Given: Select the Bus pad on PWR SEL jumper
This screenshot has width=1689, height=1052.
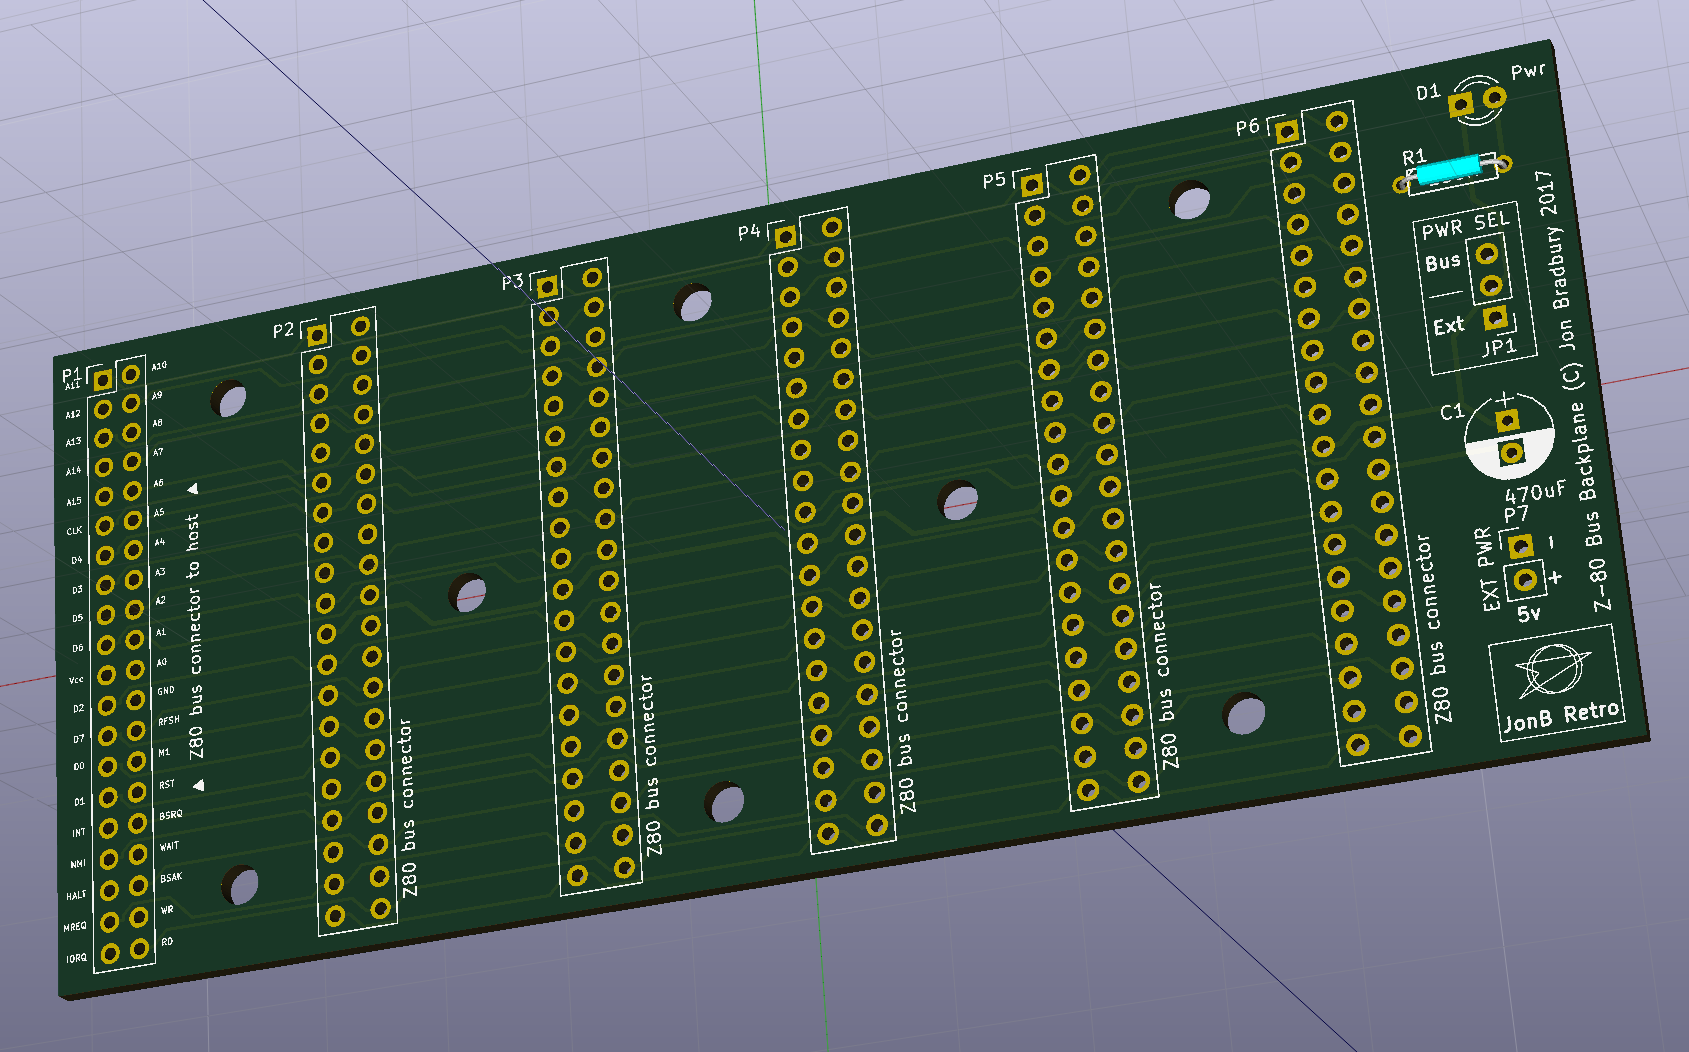Looking at the screenshot, I should (x=1487, y=254).
